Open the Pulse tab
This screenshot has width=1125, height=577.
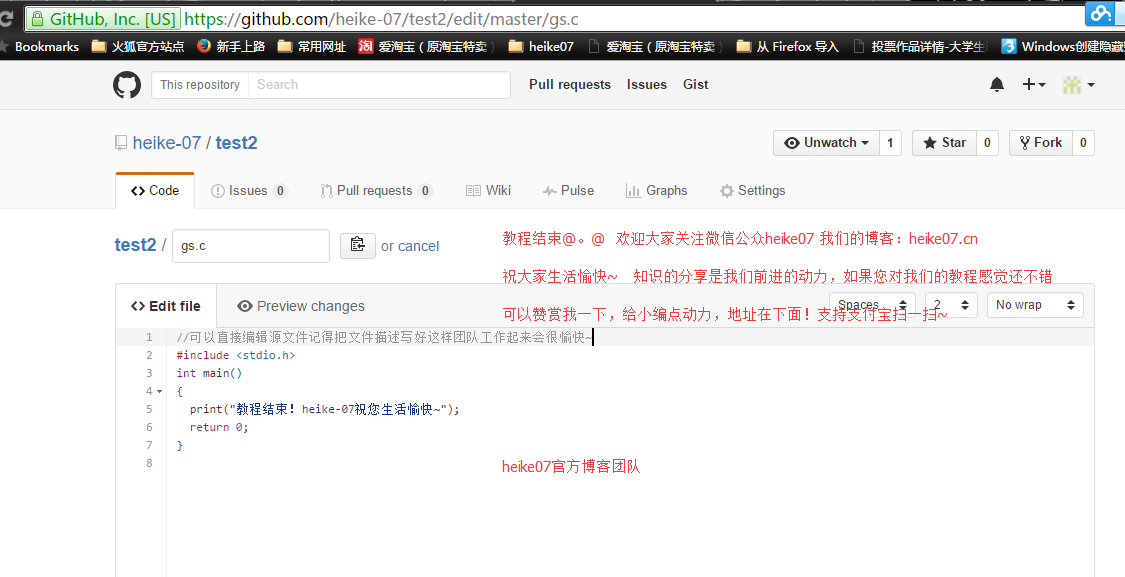pos(568,191)
